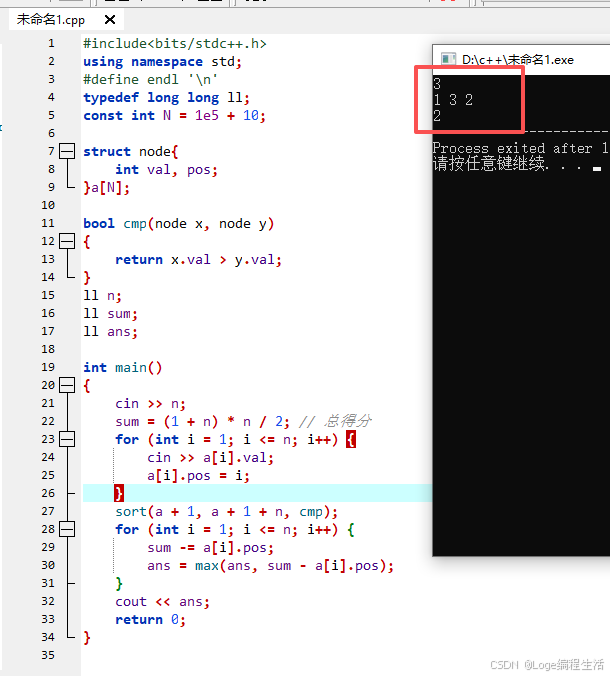
Task: Click the line 'return x.val > y.val;'
Action: (198, 260)
